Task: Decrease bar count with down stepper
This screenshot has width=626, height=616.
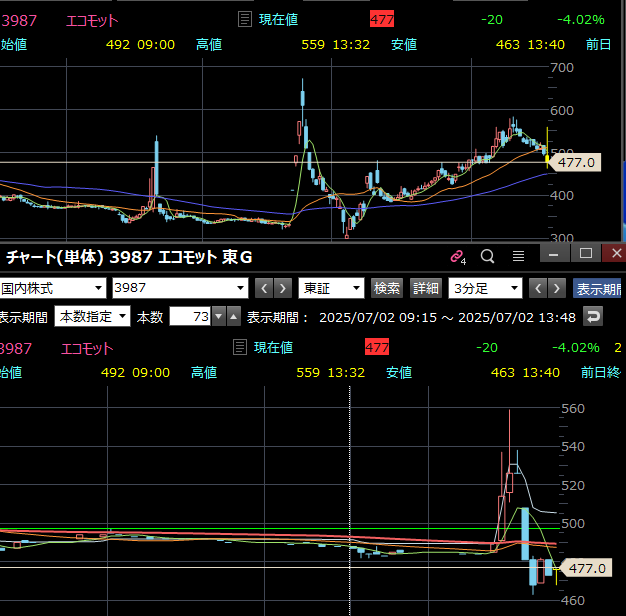Action: click(x=218, y=317)
